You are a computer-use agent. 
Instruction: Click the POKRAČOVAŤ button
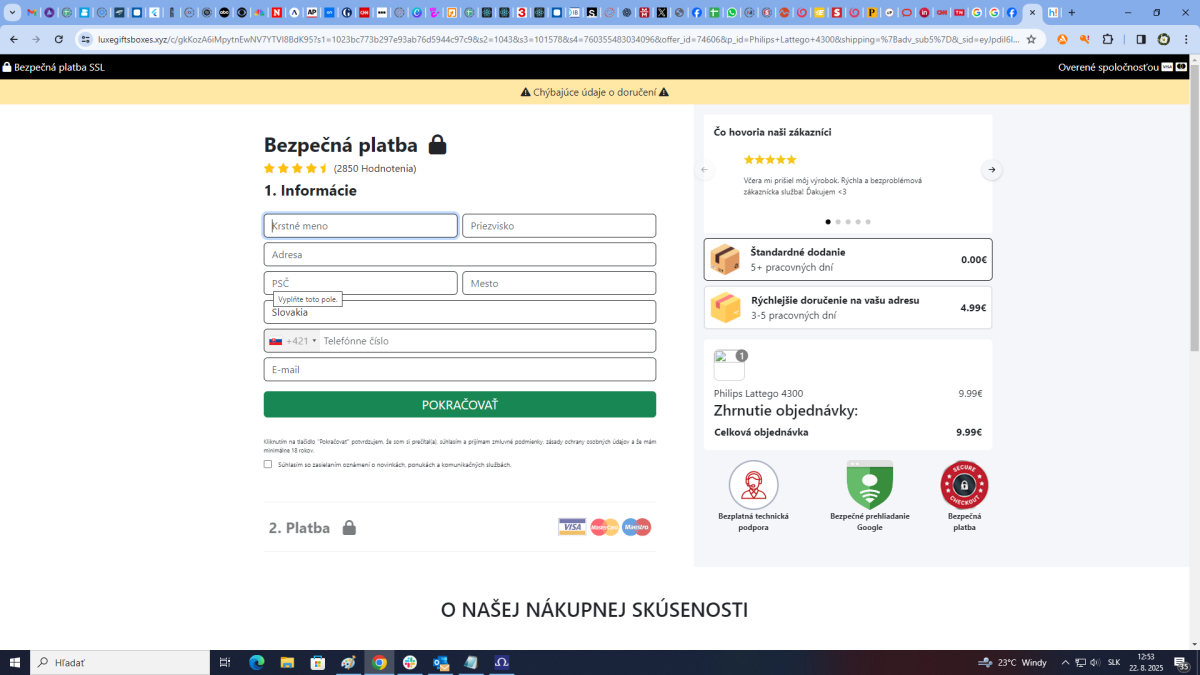(x=459, y=404)
